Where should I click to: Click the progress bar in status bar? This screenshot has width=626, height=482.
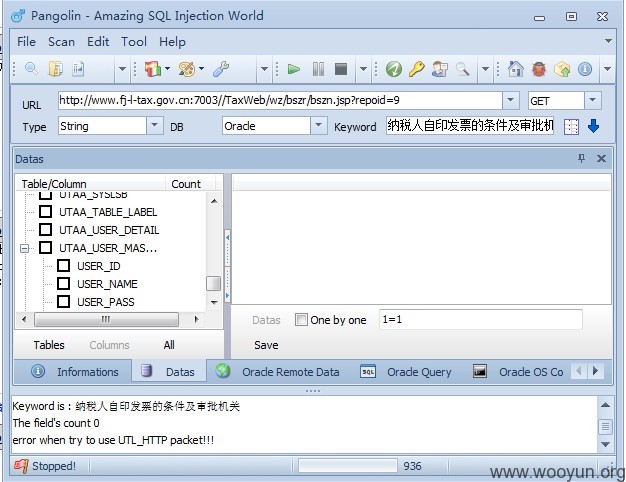tap(348, 466)
